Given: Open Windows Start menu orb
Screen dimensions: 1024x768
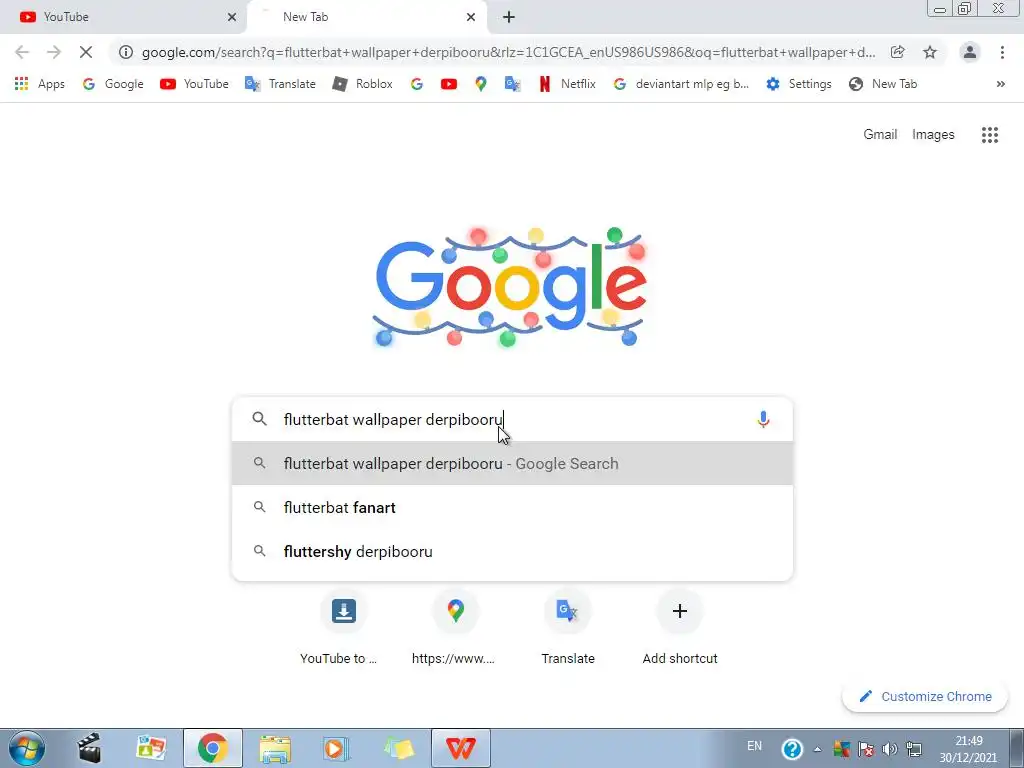Looking at the screenshot, I should click(x=26, y=748).
